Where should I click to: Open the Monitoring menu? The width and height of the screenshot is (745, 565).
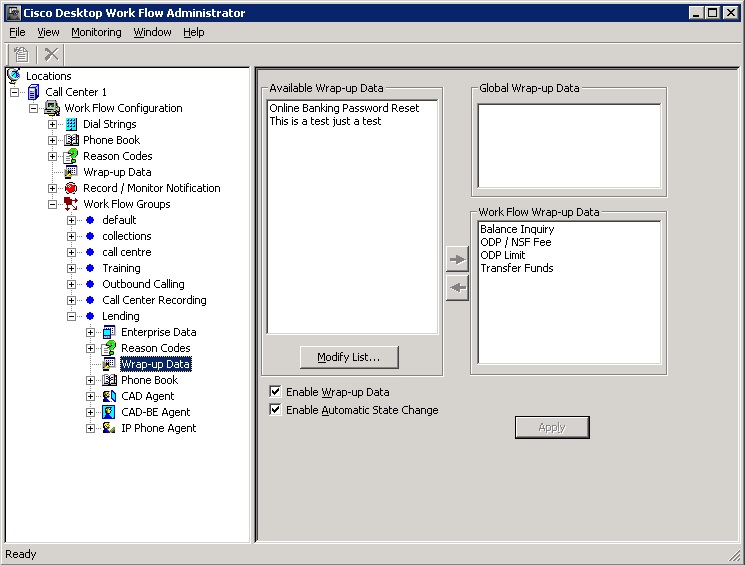[96, 32]
